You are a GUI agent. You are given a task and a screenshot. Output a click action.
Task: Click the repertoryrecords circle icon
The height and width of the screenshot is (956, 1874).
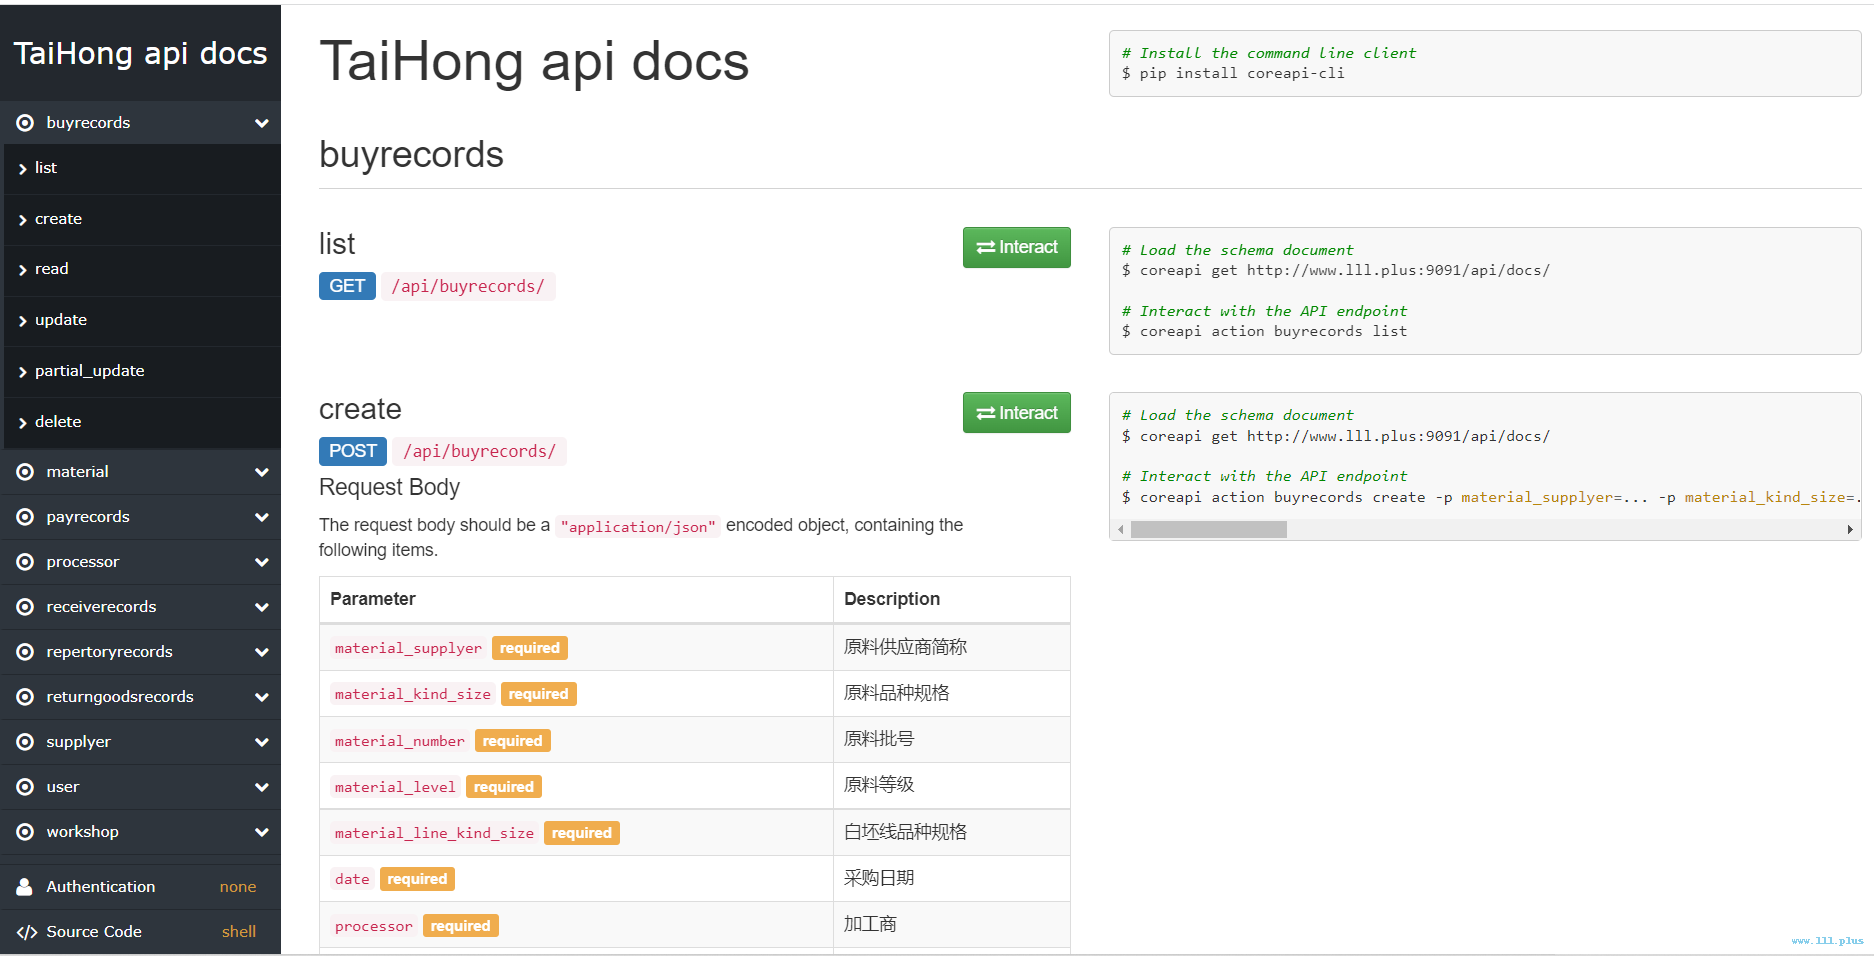click(x=25, y=652)
